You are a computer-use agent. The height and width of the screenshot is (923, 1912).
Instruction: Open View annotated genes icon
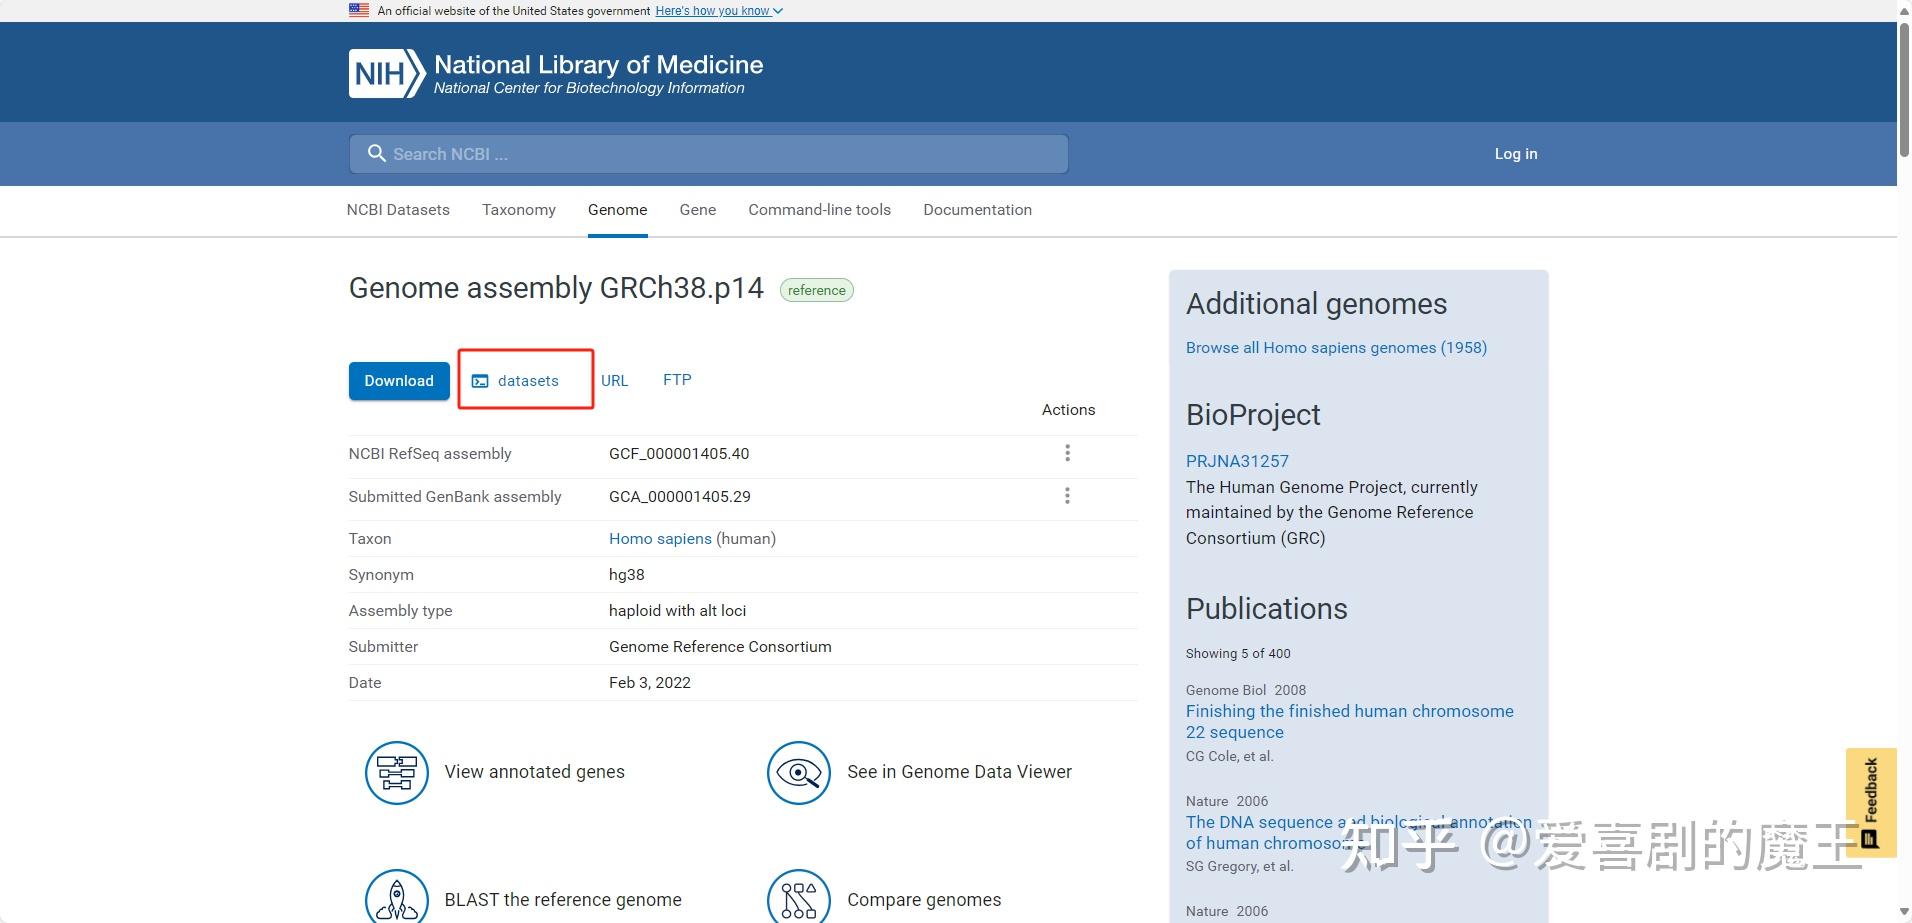pyautogui.click(x=397, y=772)
